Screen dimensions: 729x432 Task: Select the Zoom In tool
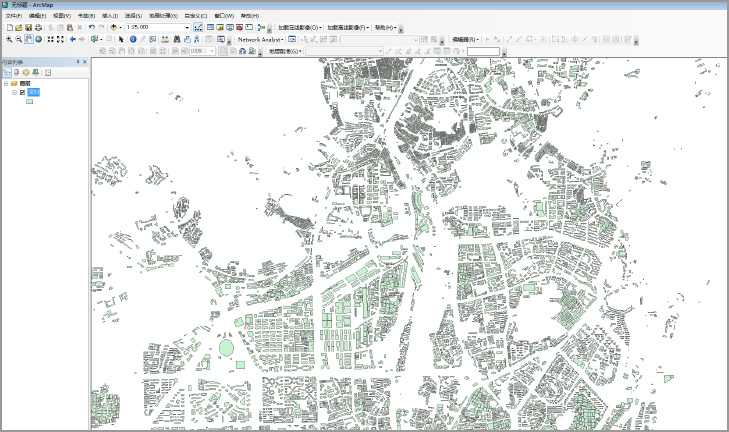pos(9,40)
